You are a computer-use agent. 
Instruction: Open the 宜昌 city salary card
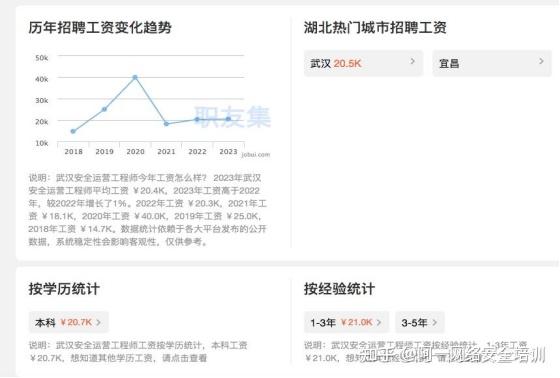(x=492, y=63)
